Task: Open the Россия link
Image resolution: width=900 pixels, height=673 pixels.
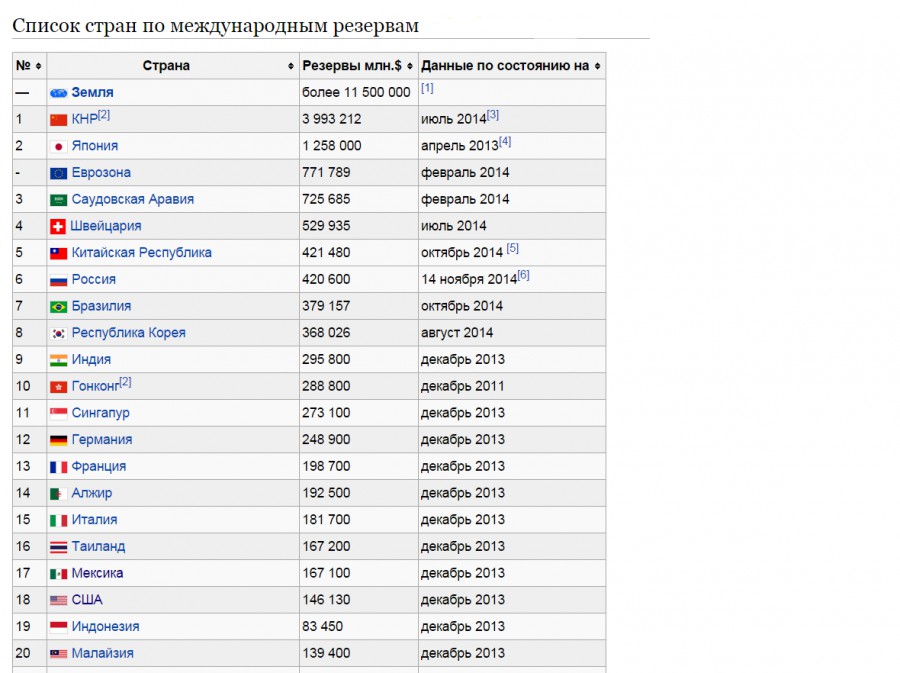Action: (x=94, y=279)
